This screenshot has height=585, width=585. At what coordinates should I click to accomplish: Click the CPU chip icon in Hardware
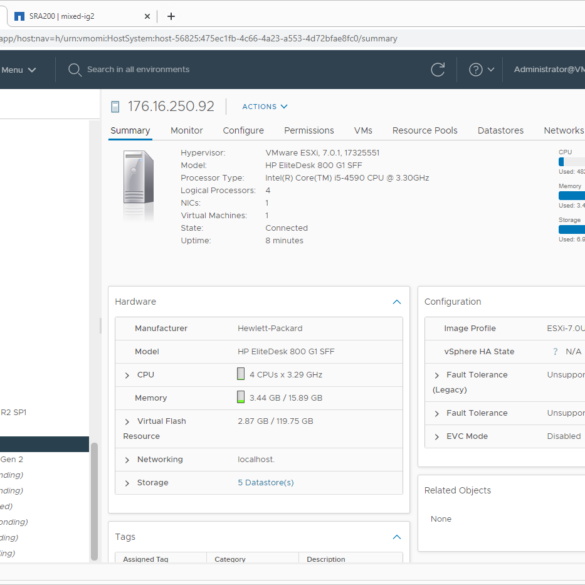[x=241, y=373]
